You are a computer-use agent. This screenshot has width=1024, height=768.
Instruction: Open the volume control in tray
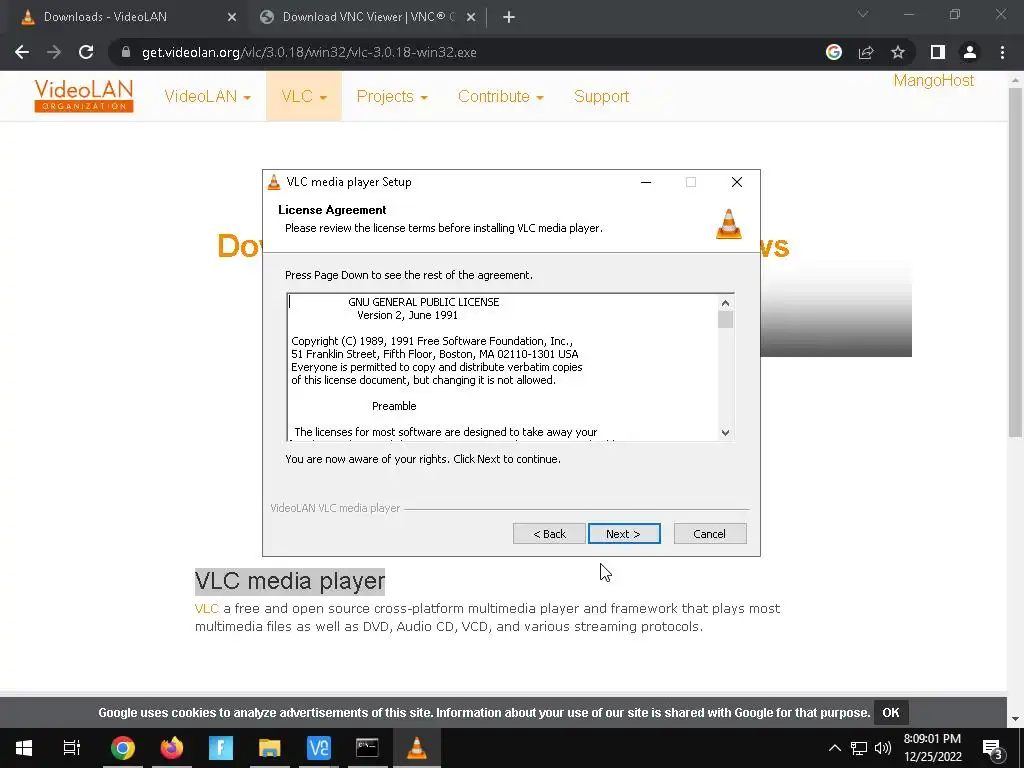coord(883,748)
